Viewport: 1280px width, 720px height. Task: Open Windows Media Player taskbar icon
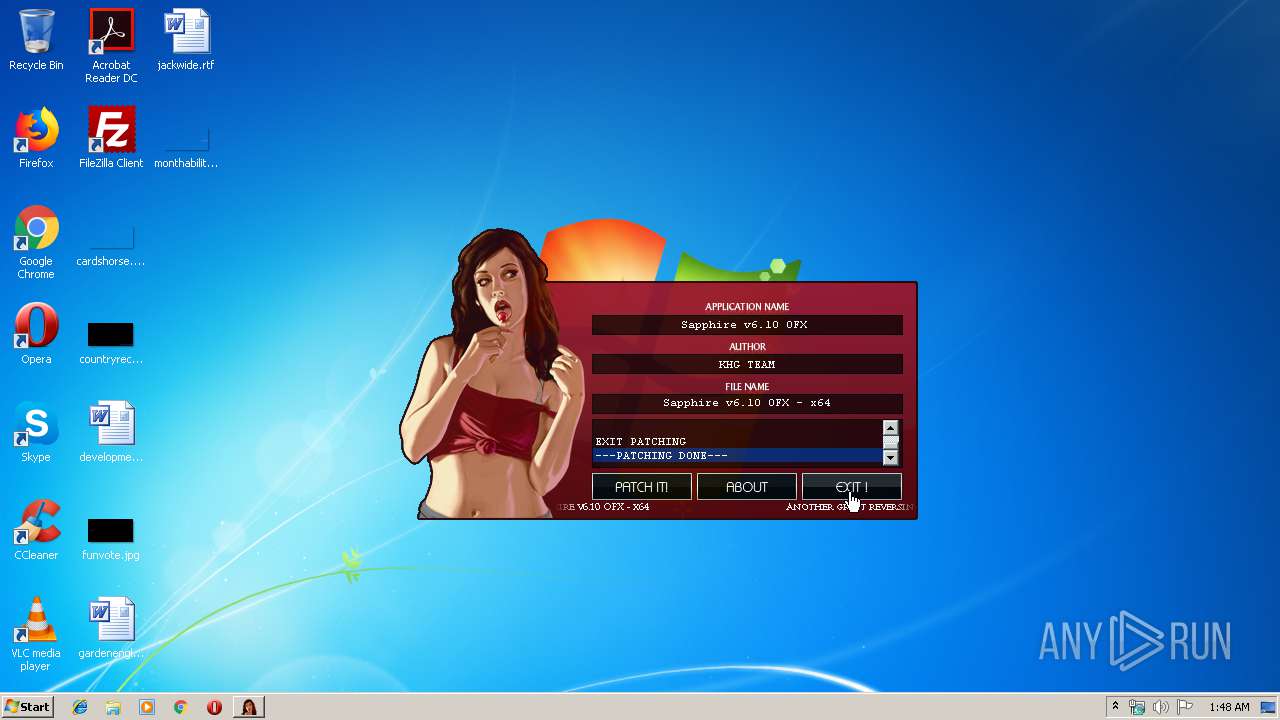coord(147,707)
